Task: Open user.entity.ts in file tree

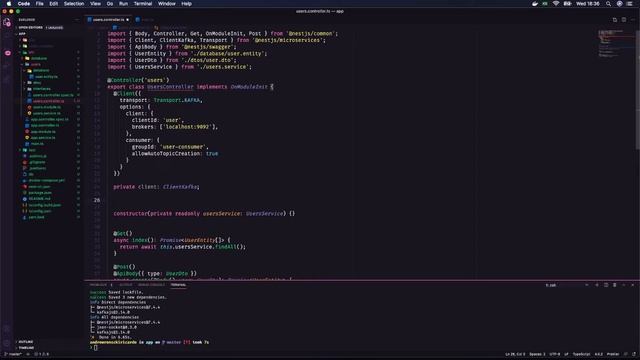Action: coord(46,77)
